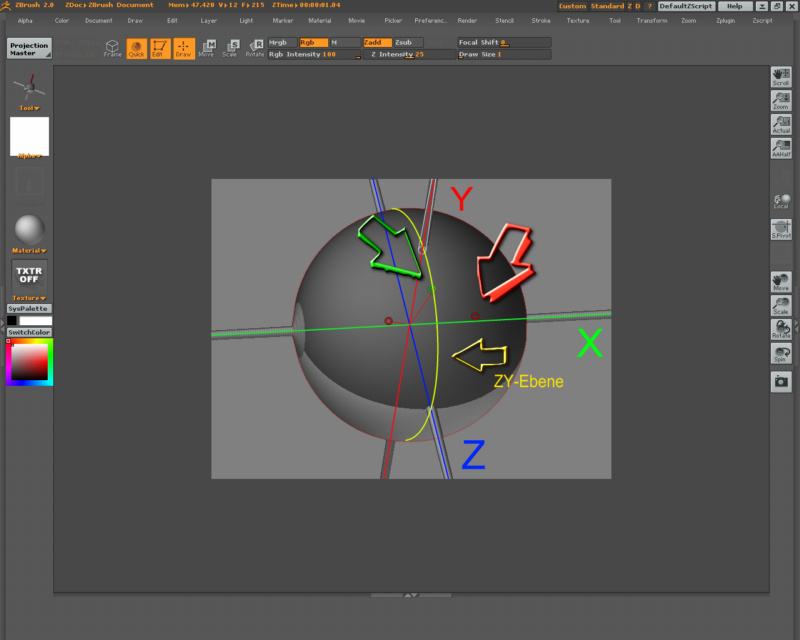Select the Spin icon on right panel

[x=781, y=354]
